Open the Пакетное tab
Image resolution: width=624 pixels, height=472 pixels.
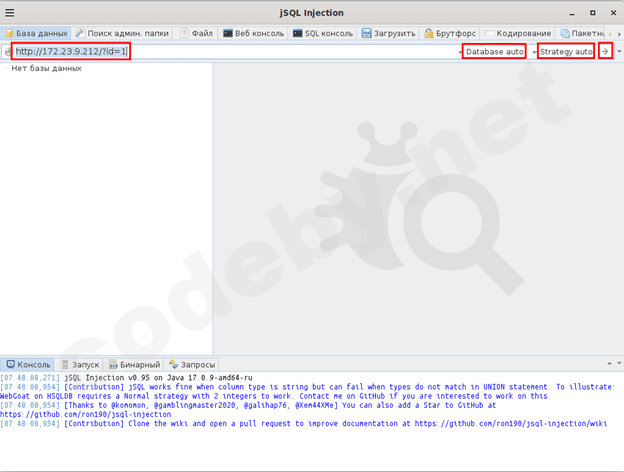[x=582, y=33]
